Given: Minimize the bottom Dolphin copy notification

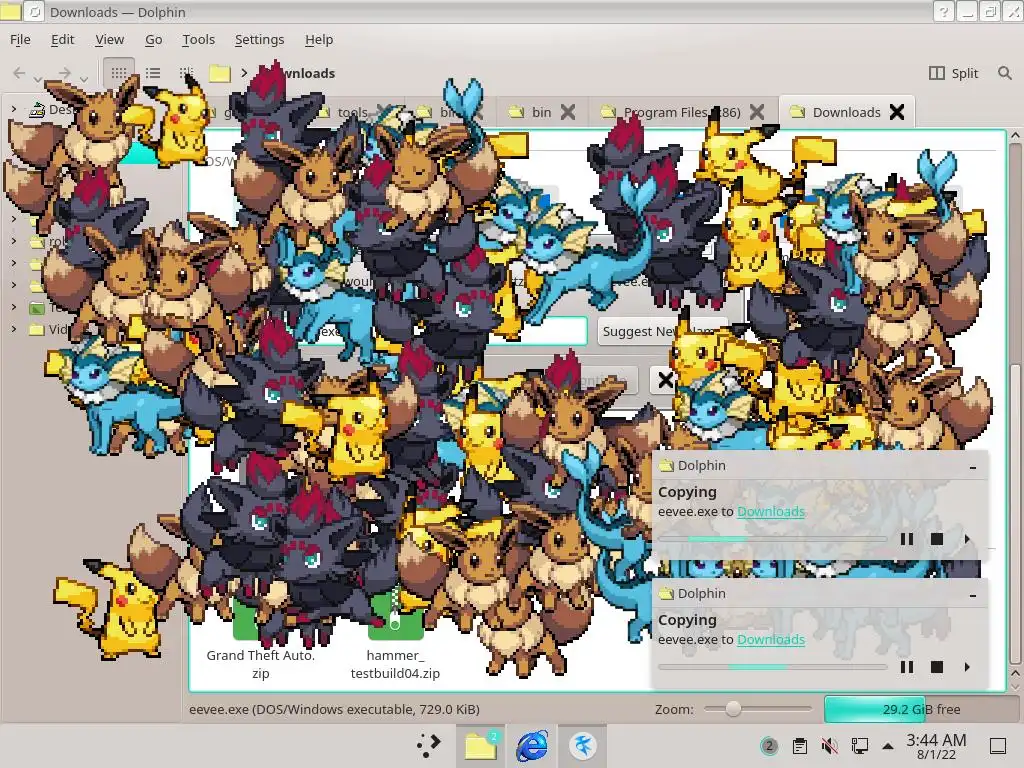Looking at the screenshot, I should click(x=973, y=596).
